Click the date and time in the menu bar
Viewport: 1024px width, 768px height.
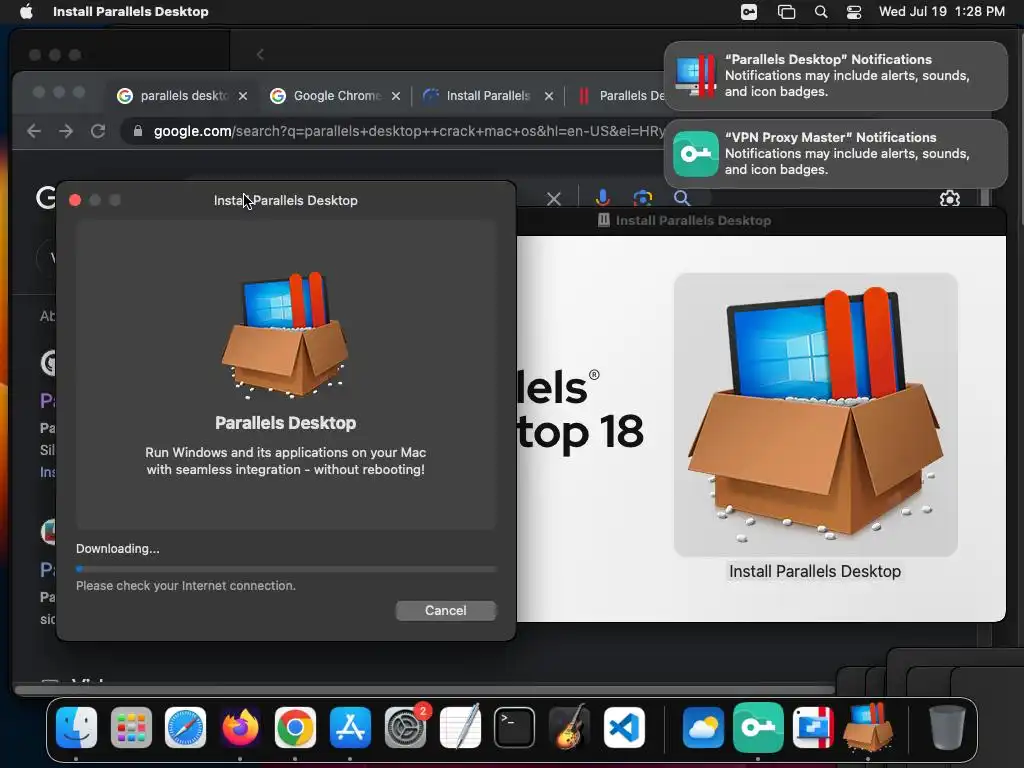pyautogui.click(x=942, y=12)
